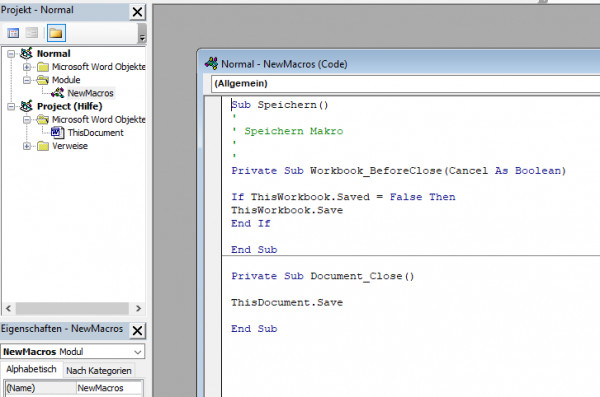Click the Workbook_BeforeClose procedure line

398,171
